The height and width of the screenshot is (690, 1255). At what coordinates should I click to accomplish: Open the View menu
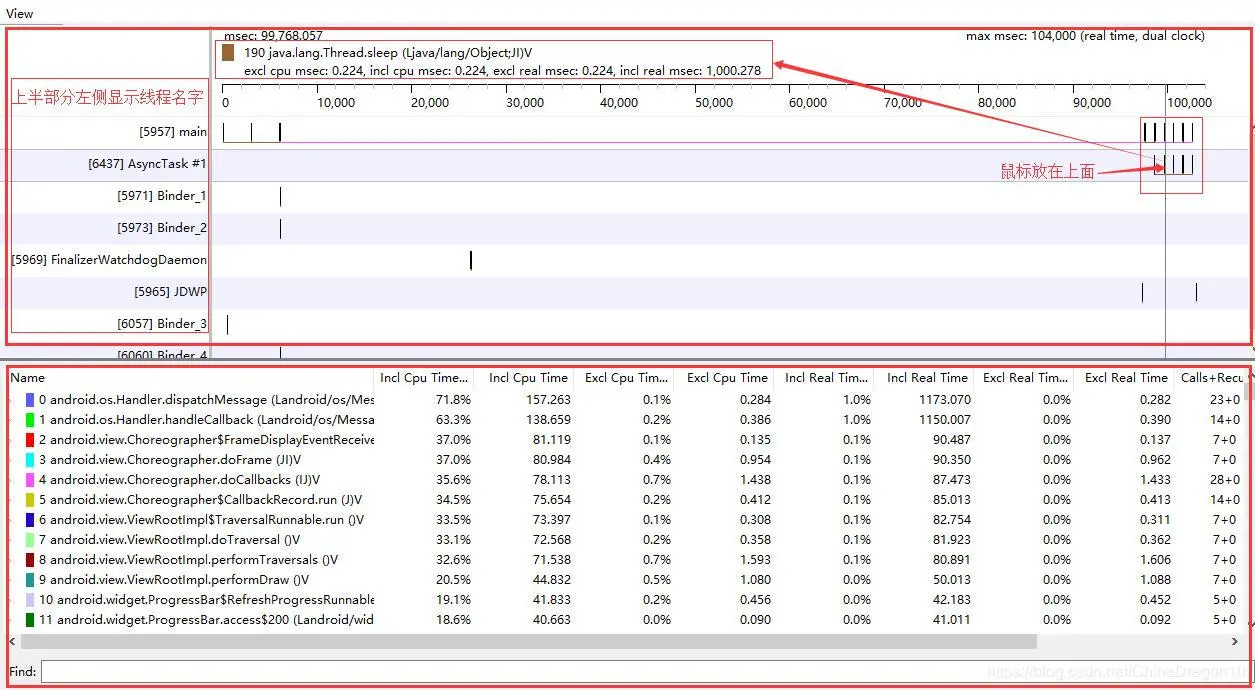[19, 13]
